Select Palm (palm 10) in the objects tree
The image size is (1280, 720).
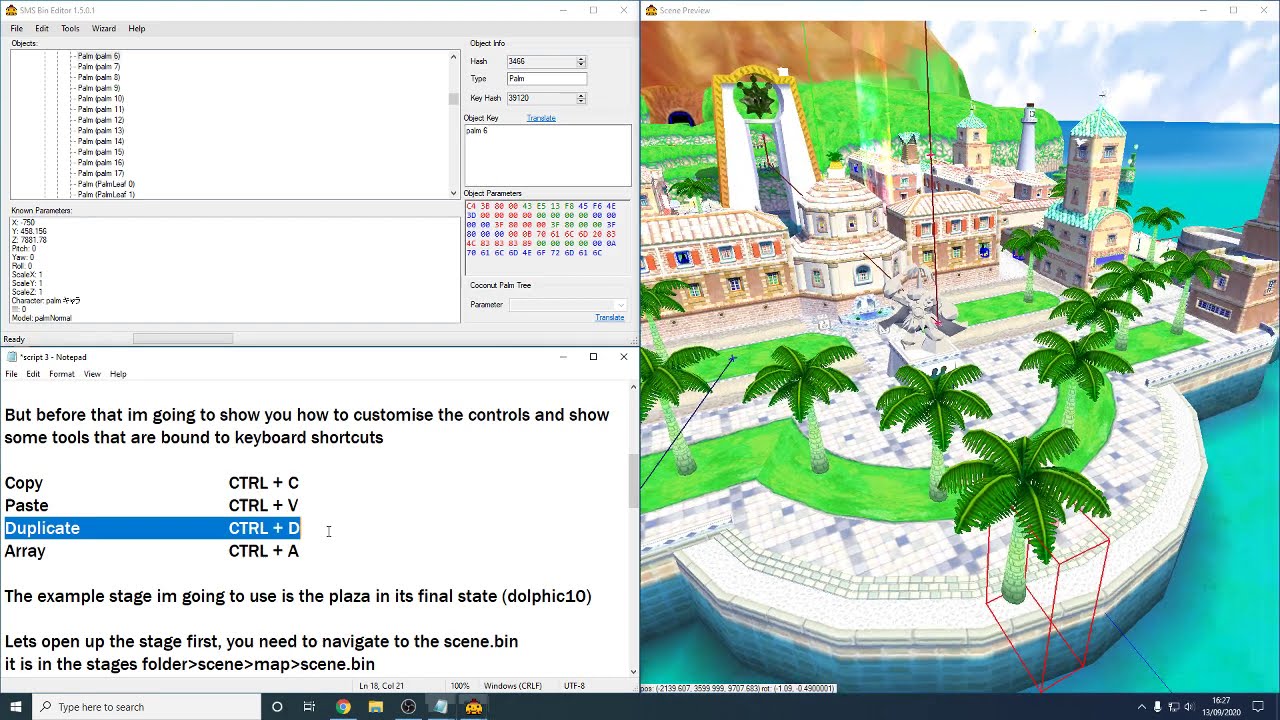click(101, 99)
